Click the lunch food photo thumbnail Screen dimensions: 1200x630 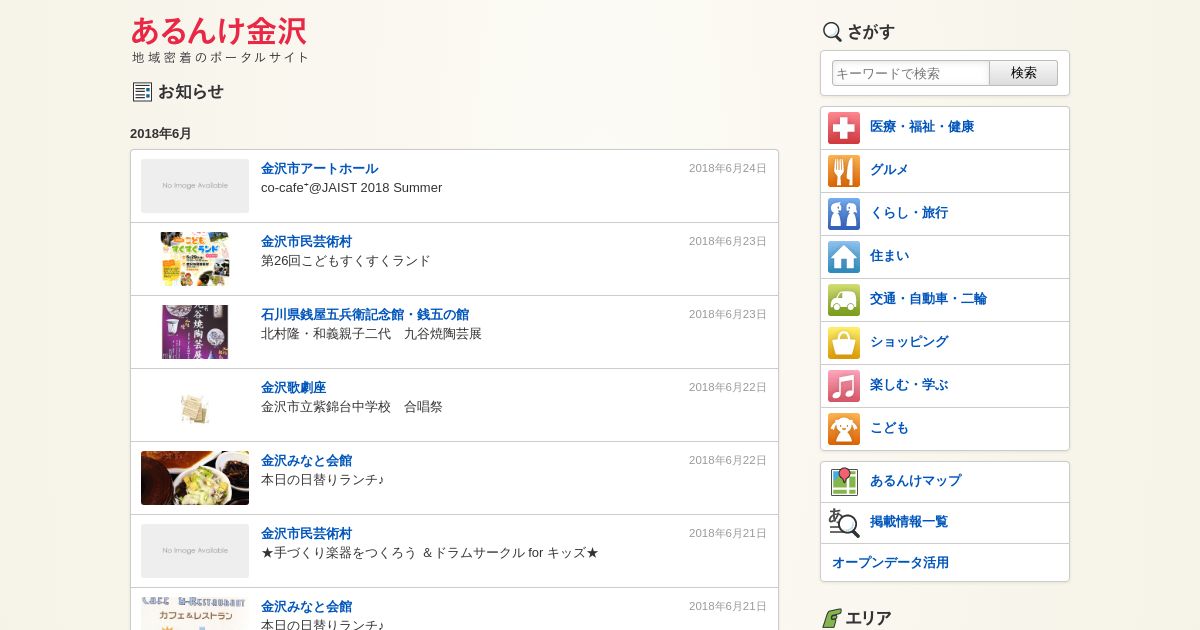tap(195, 478)
